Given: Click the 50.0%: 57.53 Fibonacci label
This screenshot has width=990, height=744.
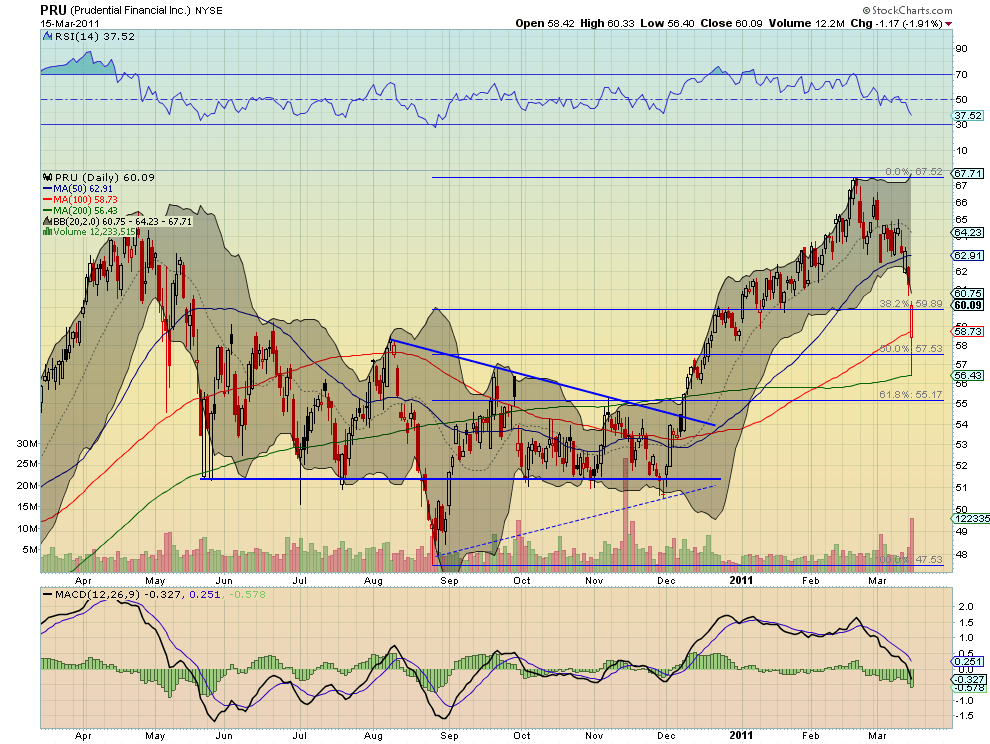Looking at the screenshot, I should (x=911, y=349).
